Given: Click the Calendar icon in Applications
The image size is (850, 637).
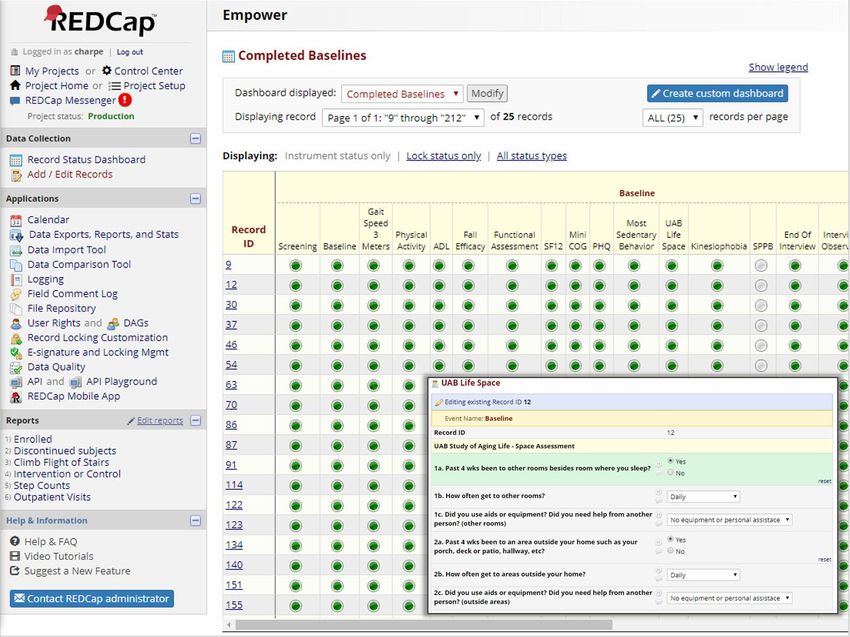Looking at the screenshot, I should point(16,220).
